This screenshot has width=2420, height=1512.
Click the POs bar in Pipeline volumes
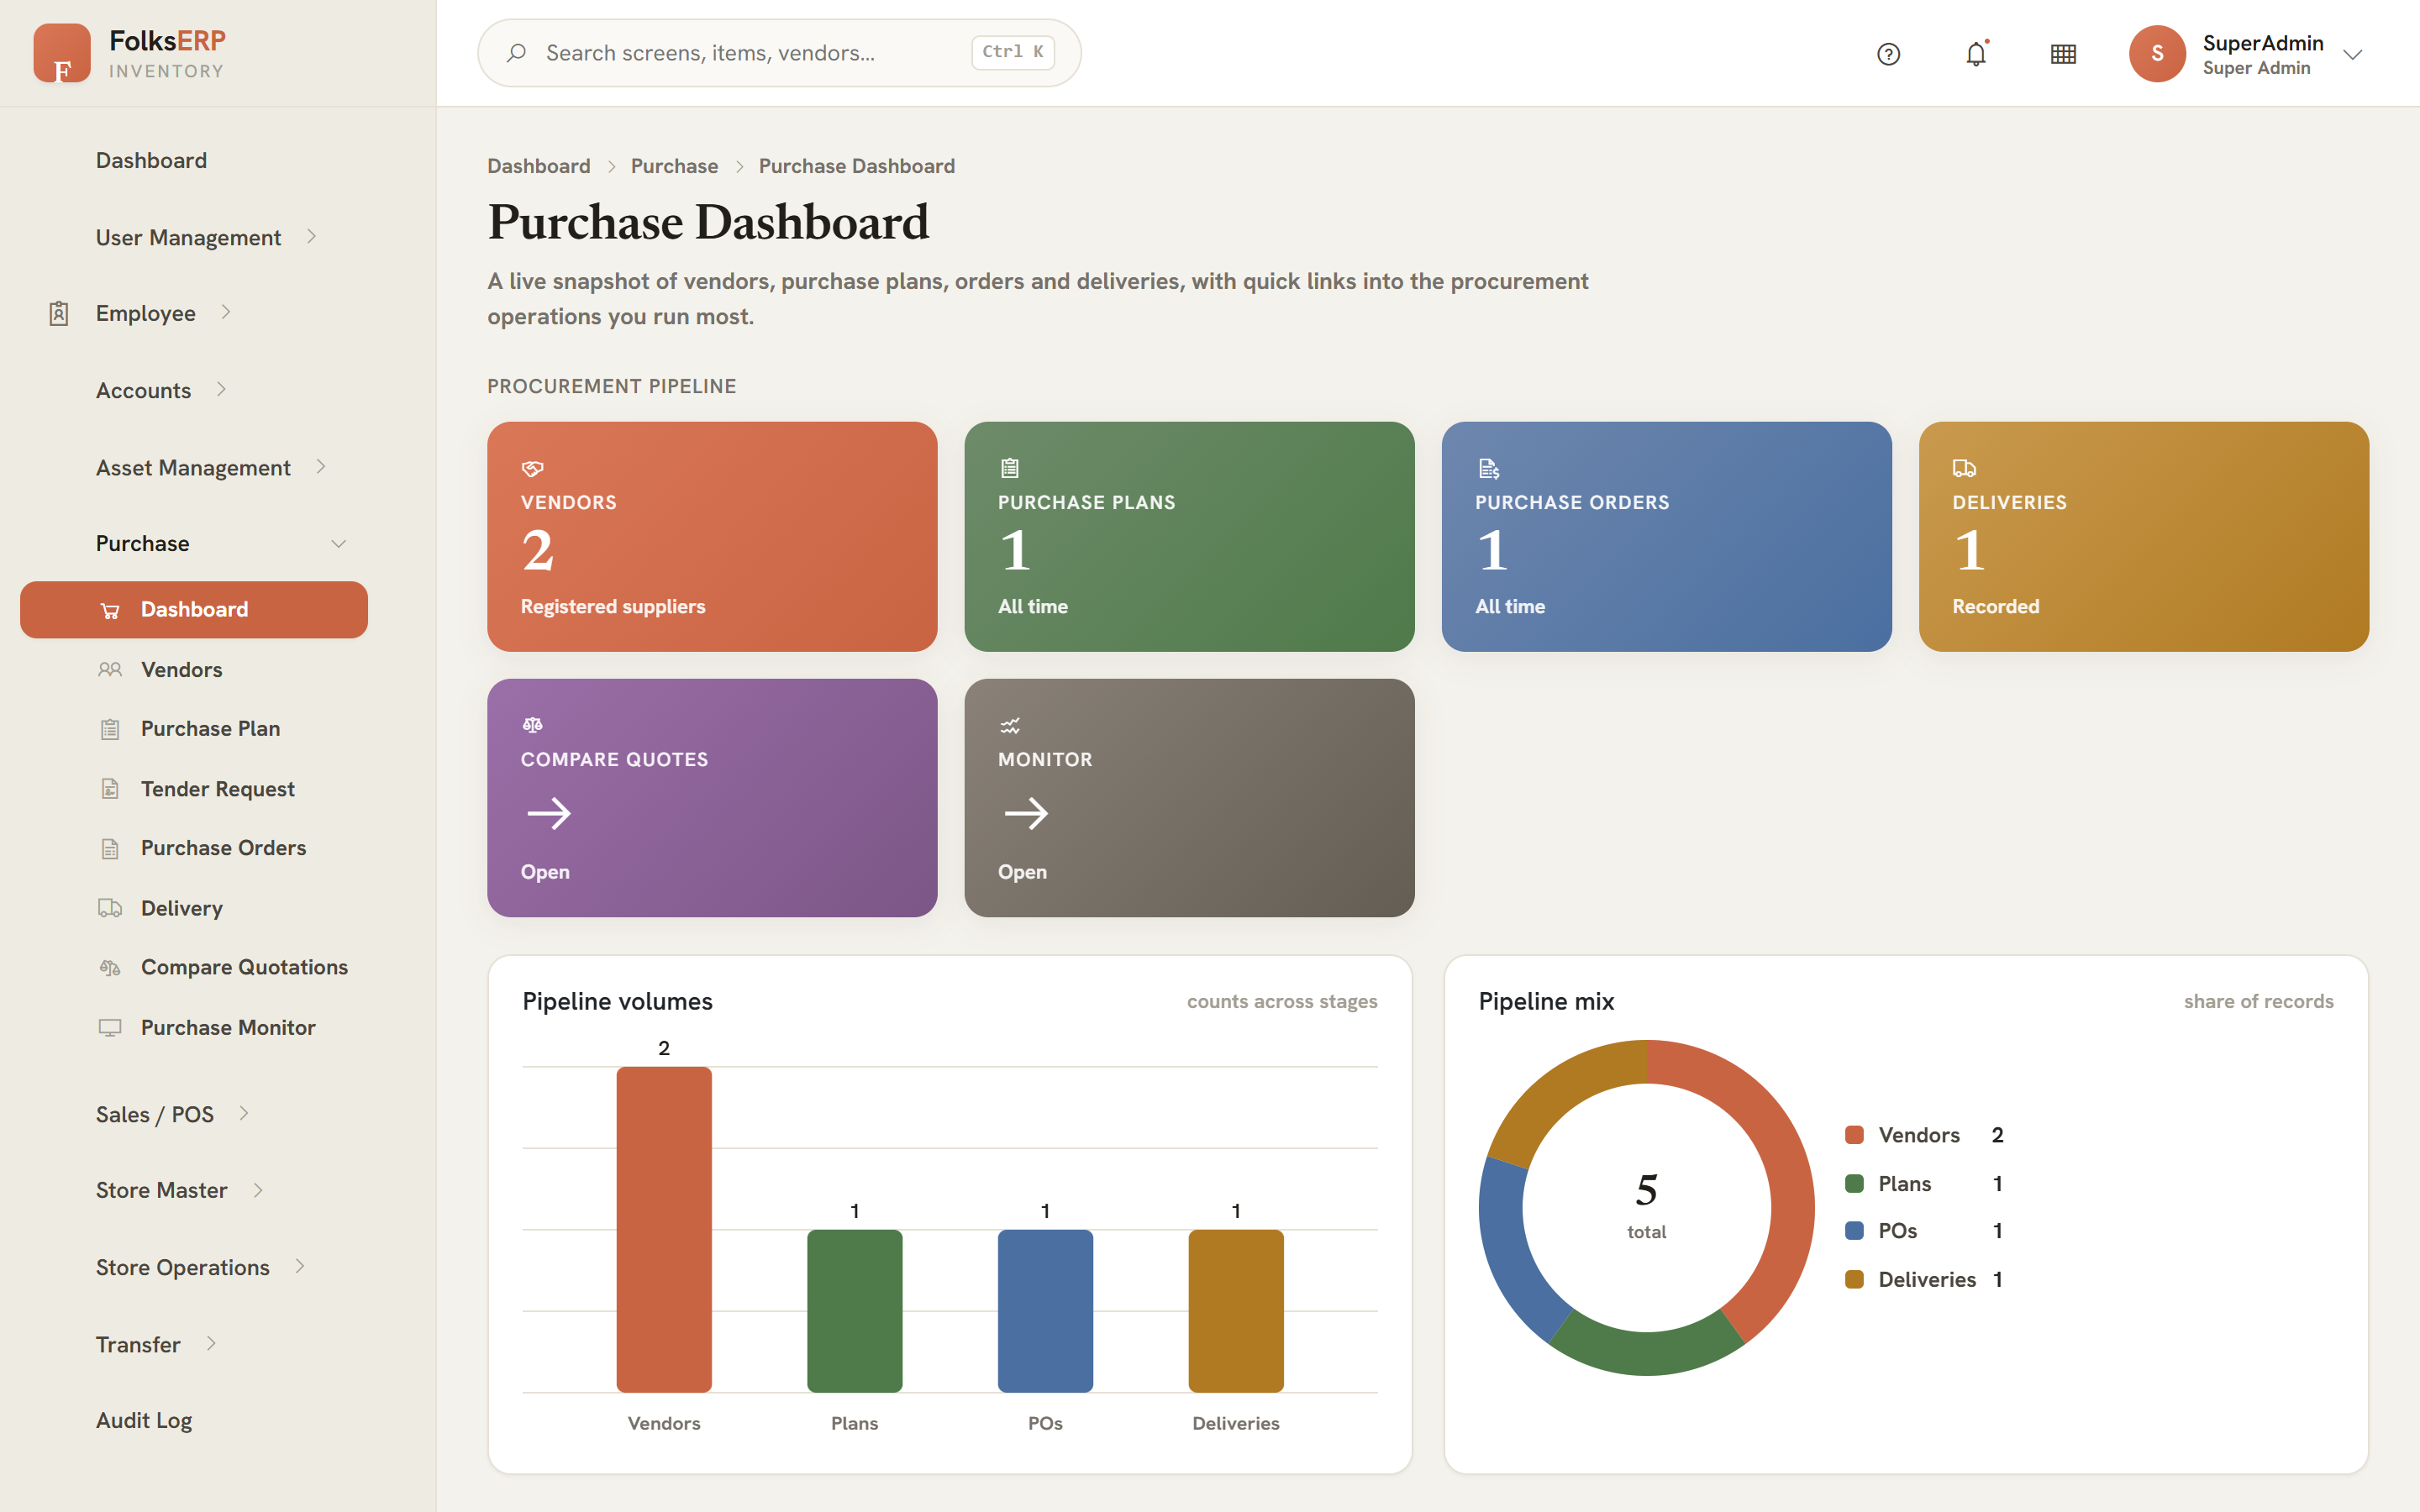pyautogui.click(x=1045, y=1311)
